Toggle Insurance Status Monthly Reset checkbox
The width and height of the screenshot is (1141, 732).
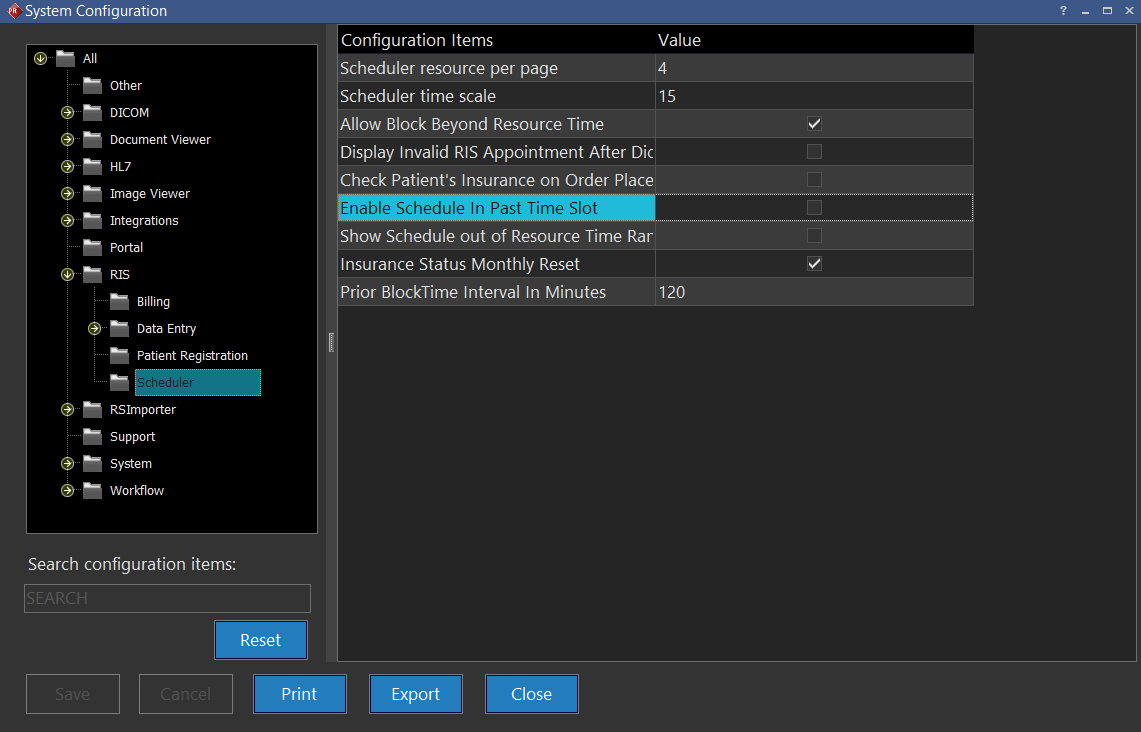[x=814, y=264]
